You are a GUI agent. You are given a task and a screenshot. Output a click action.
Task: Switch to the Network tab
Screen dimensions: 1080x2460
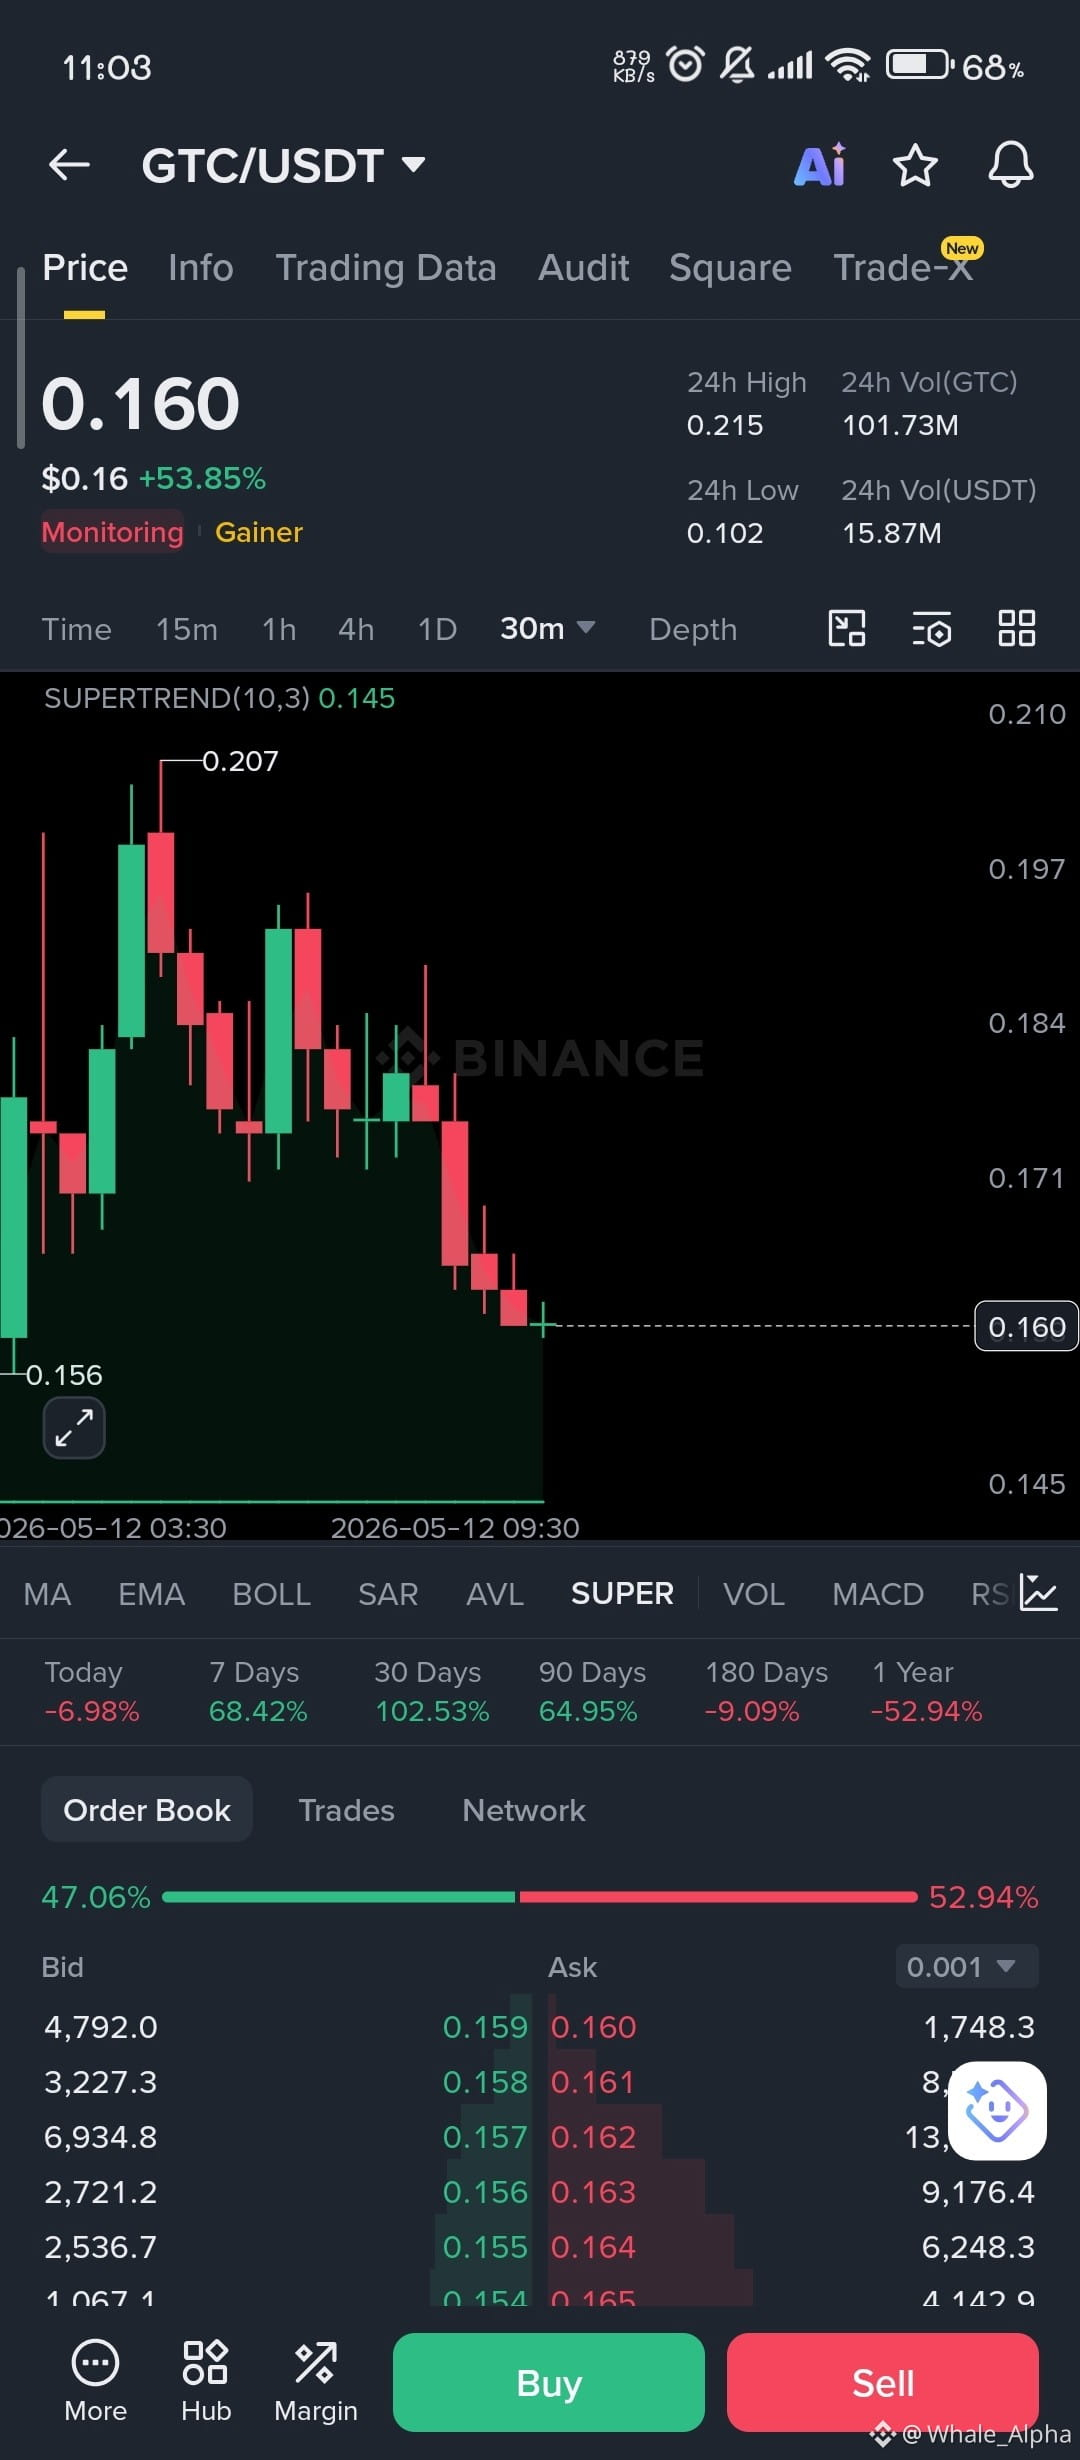pyautogui.click(x=524, y=1809)
